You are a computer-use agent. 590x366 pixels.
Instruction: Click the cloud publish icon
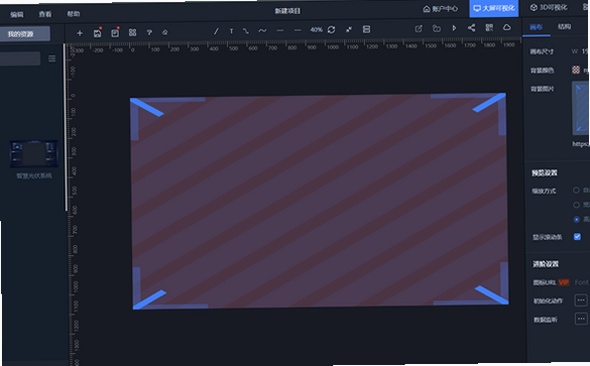507,27
